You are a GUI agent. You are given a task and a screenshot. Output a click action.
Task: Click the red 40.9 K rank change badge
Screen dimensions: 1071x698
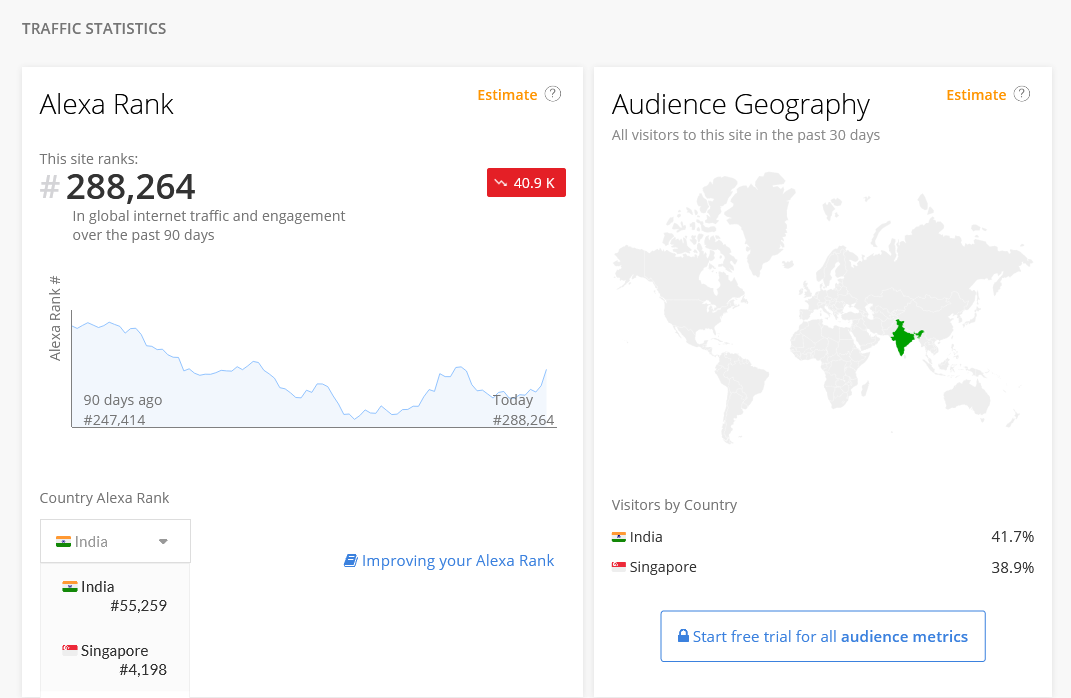click(526, 182)
